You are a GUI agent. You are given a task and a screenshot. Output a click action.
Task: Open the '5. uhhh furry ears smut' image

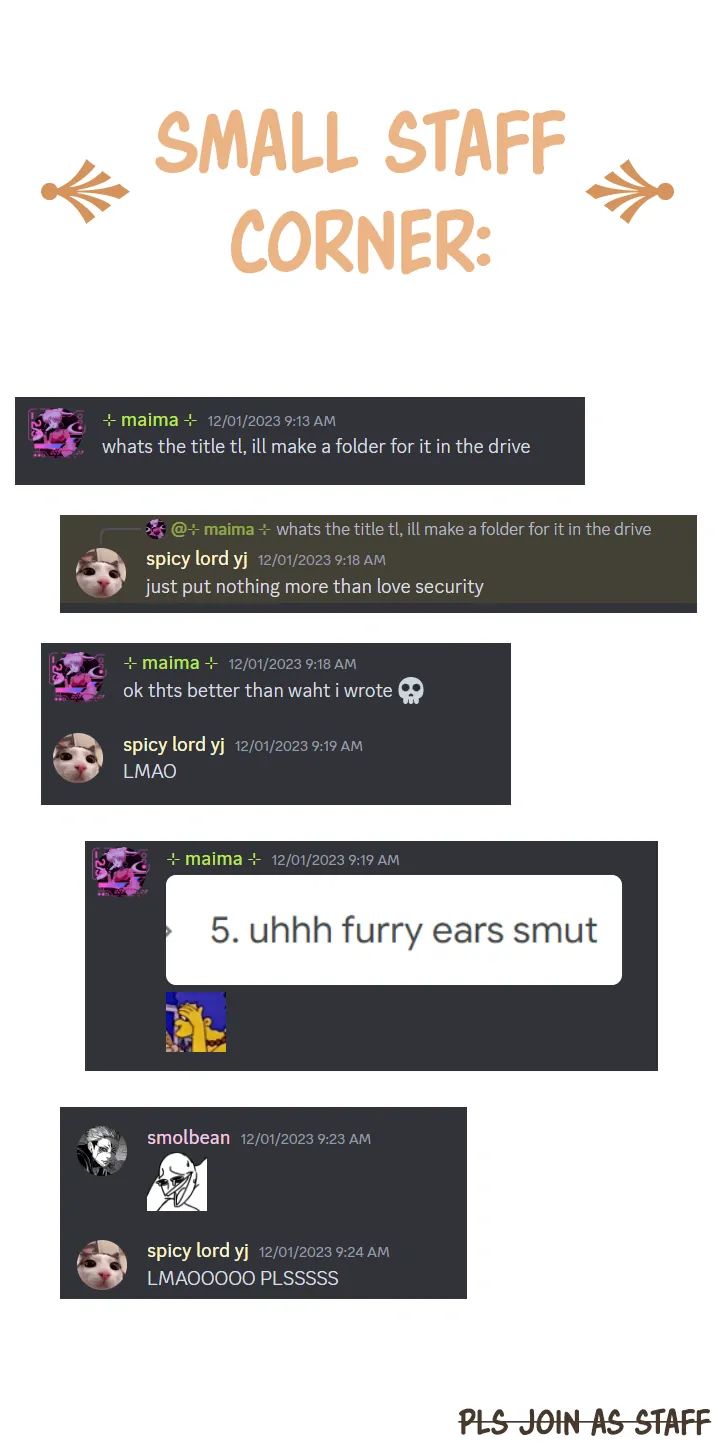[x=394, y=930]
